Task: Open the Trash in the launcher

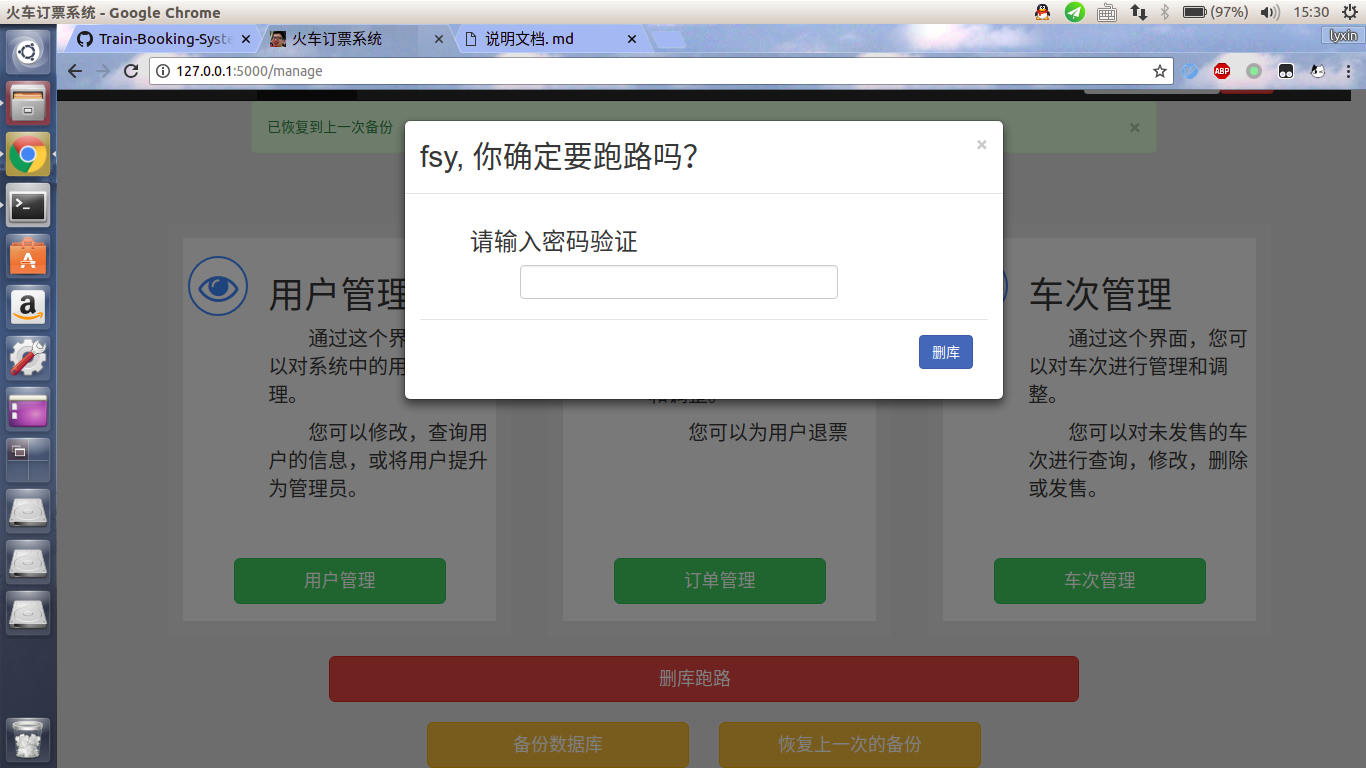Action: [28, 741]
